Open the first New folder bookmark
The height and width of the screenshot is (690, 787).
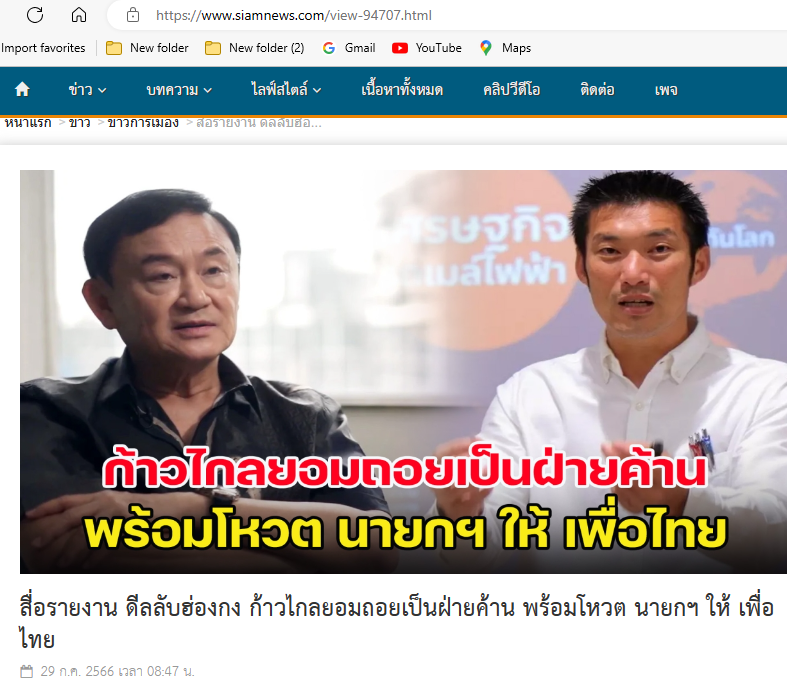[147, 48]
